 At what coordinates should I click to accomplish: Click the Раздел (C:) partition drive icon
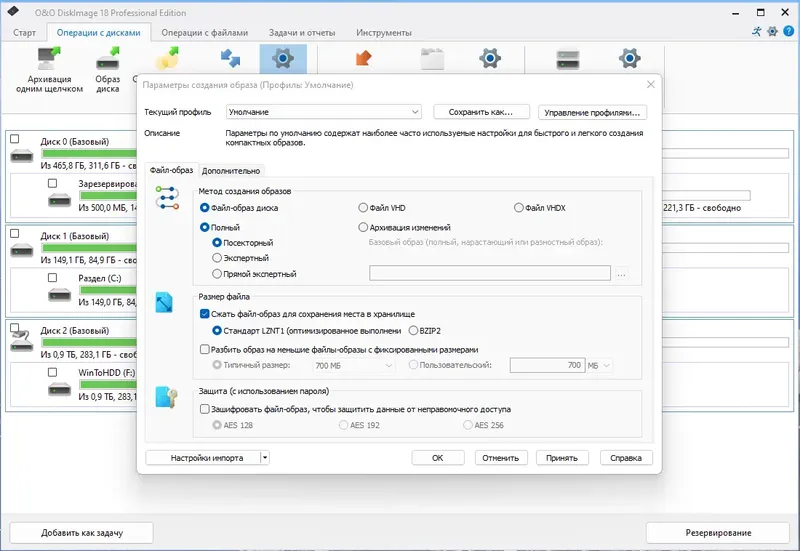(60, 295)
